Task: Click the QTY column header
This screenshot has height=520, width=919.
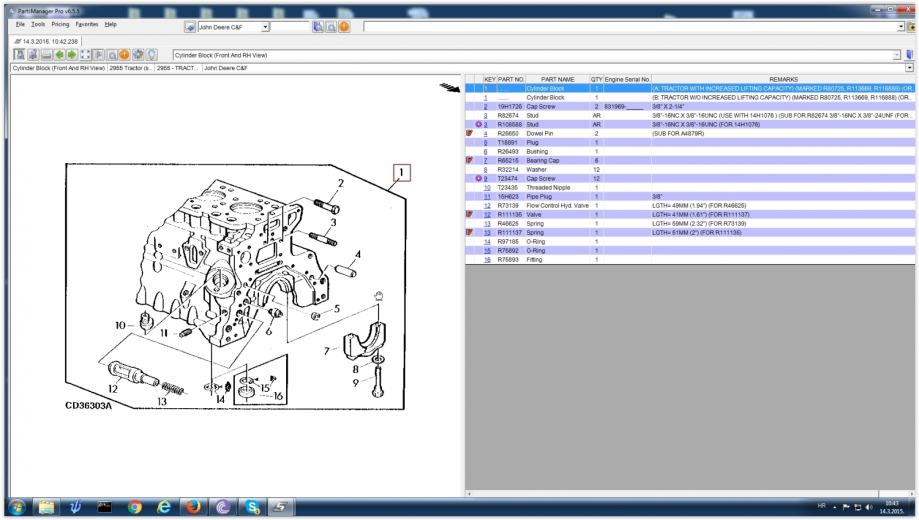Action: [596, 79]
